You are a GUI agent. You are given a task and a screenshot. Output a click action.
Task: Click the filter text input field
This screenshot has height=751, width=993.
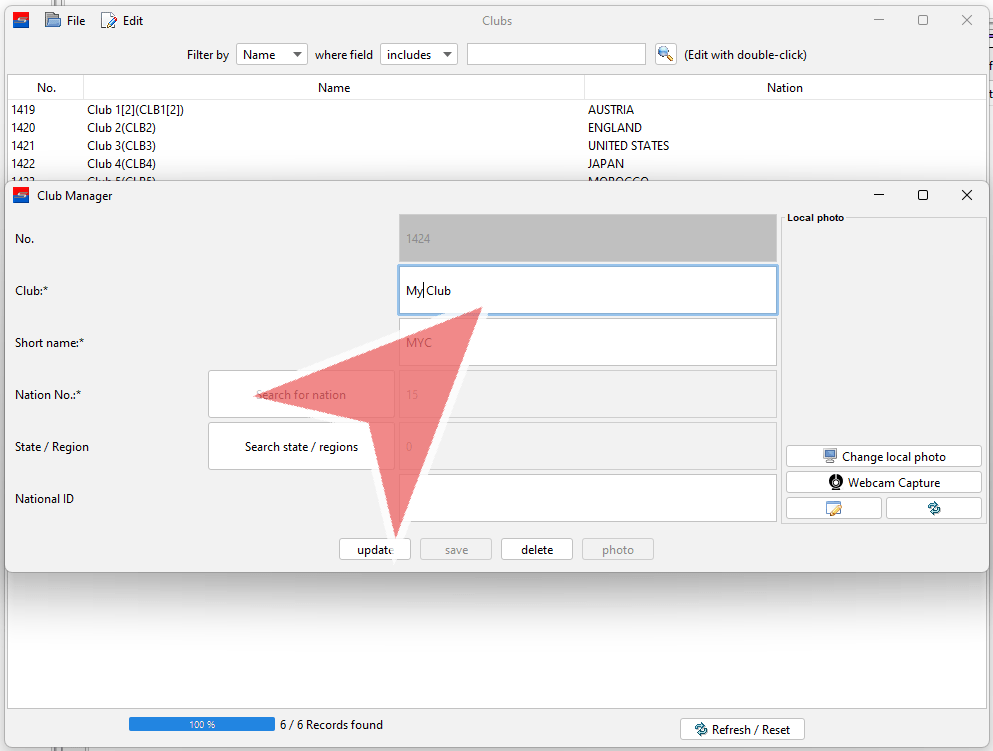coord(556,55)
